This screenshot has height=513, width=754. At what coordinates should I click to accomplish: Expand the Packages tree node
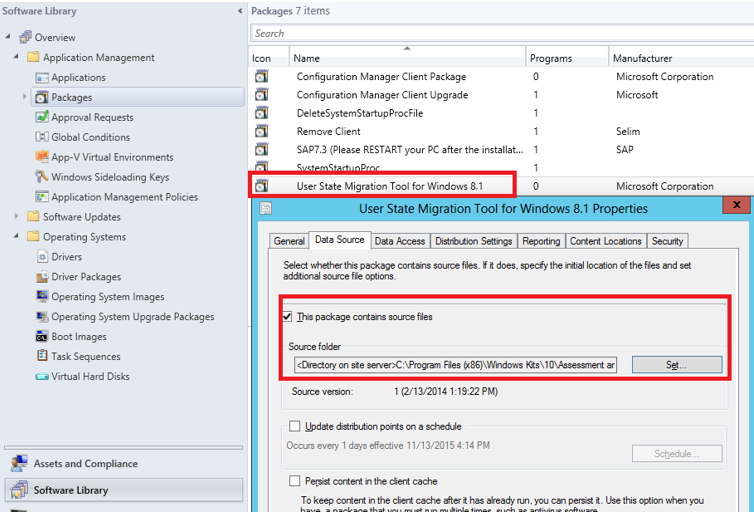click(25, 97)
